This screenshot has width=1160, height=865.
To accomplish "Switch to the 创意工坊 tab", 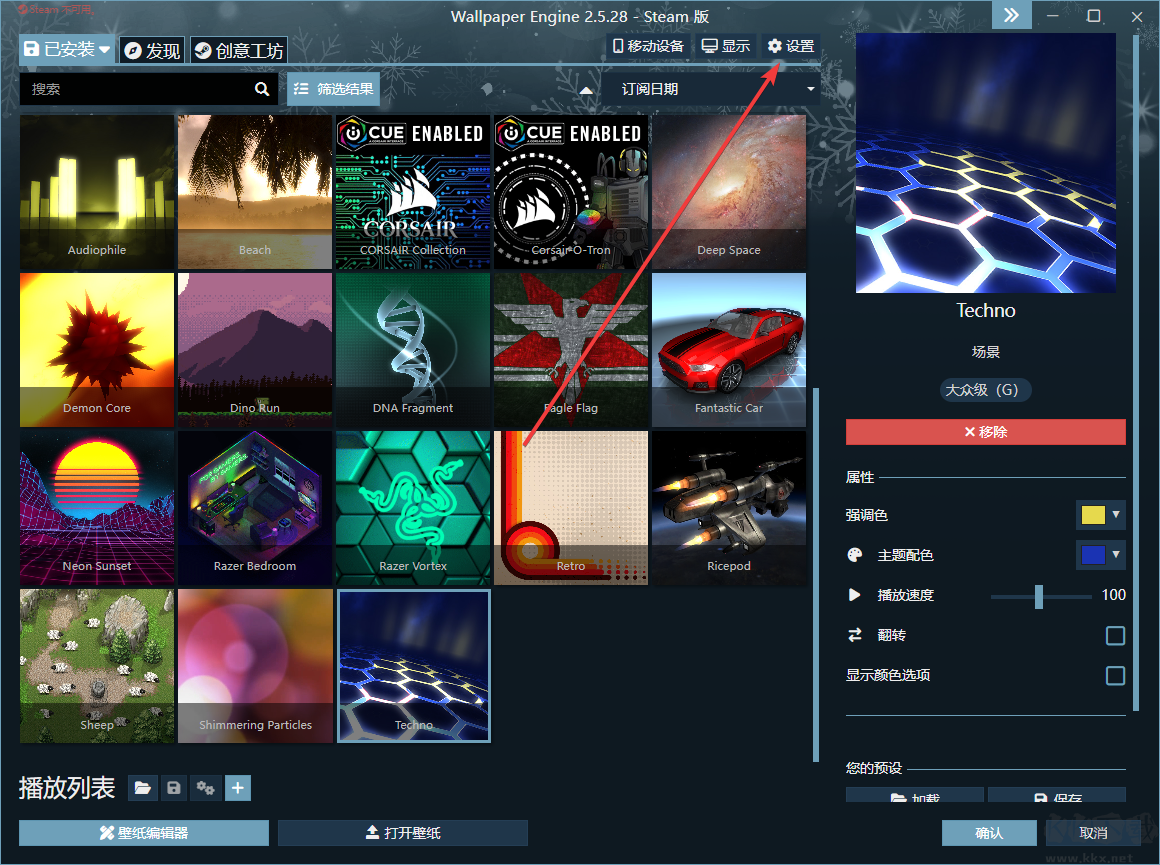I will click(x=238, y=50).
